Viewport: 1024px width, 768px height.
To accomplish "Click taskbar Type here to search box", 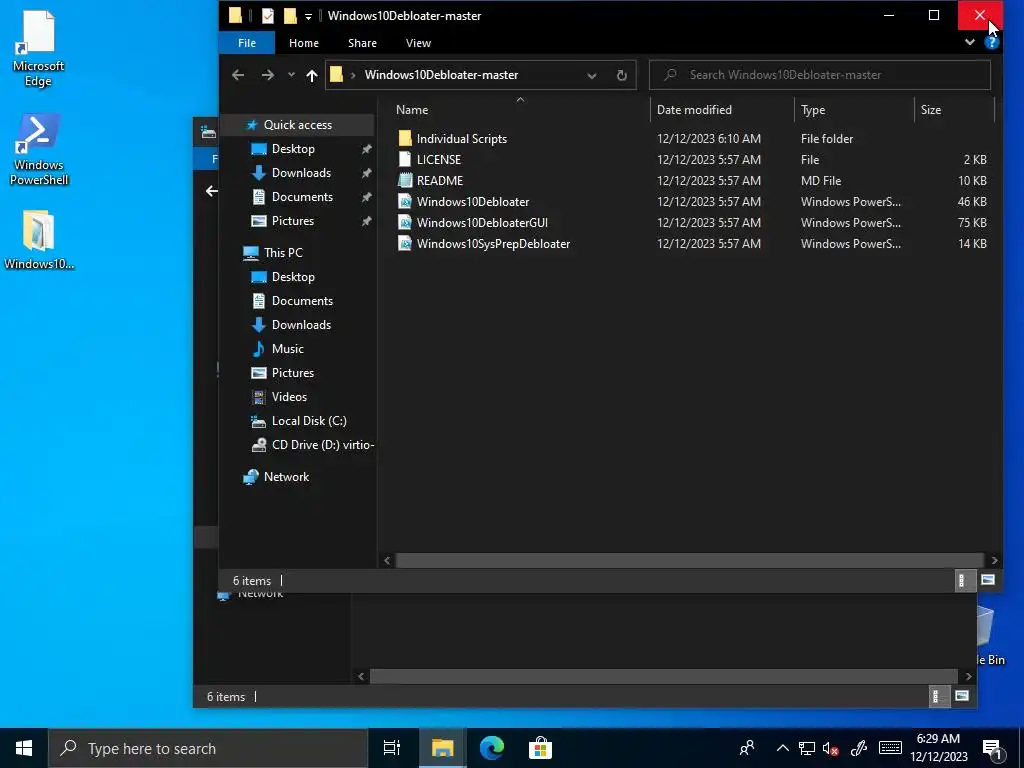I will click(x=208, y=748).
